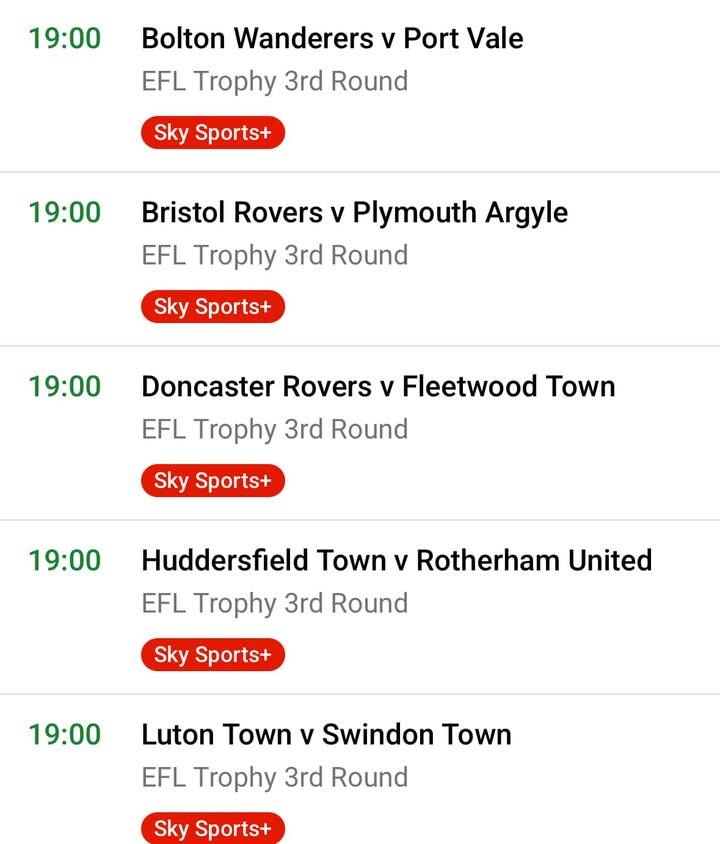The width and height of the screenshot is (720, 844).
Task: Open the Doncaster Rovers v Fleetwood Town fixture
Action: pyautogui.click(x=378, y=387)
